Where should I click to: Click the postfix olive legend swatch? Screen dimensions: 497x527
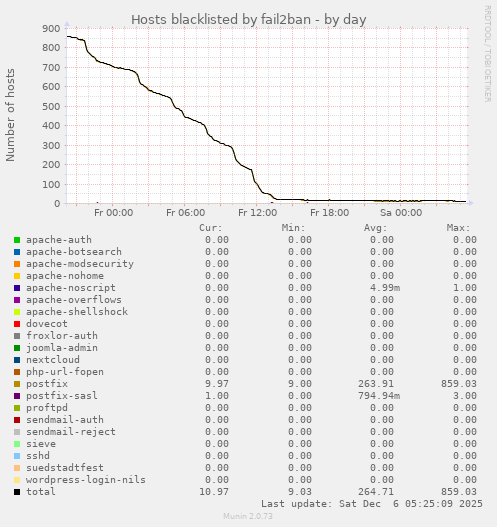[x=17, y=384]
